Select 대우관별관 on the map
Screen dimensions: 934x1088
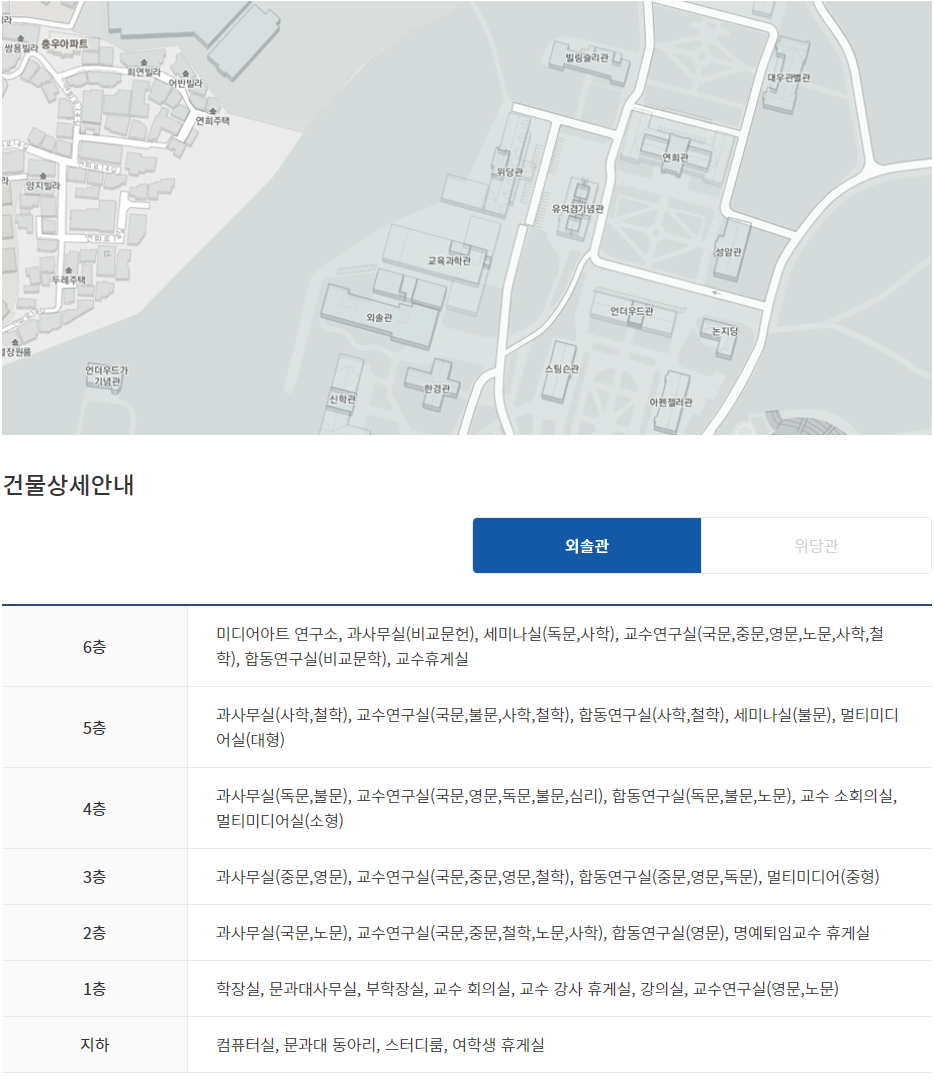(789, 78)
